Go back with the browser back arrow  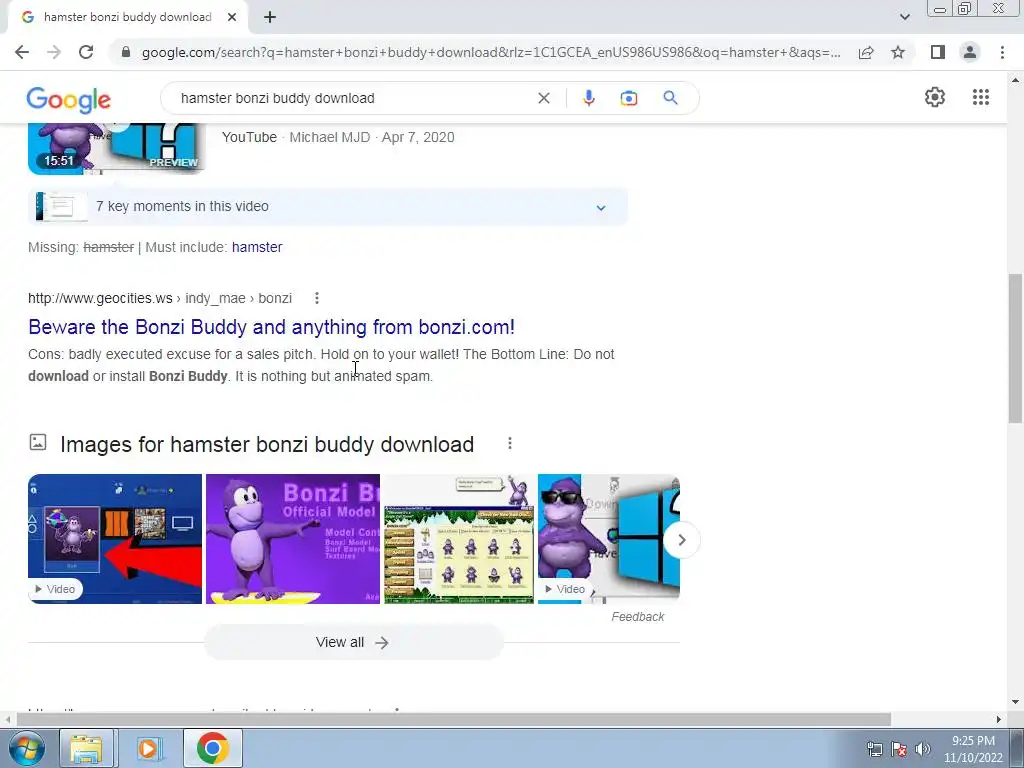22,52
